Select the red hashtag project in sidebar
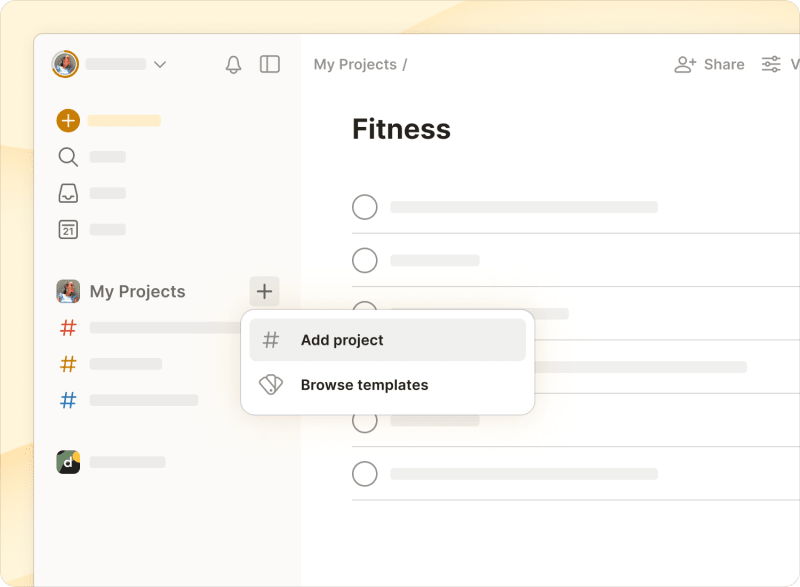Image resolution: width=800 pixels, height=587 pixels. (x=67, y=328)
